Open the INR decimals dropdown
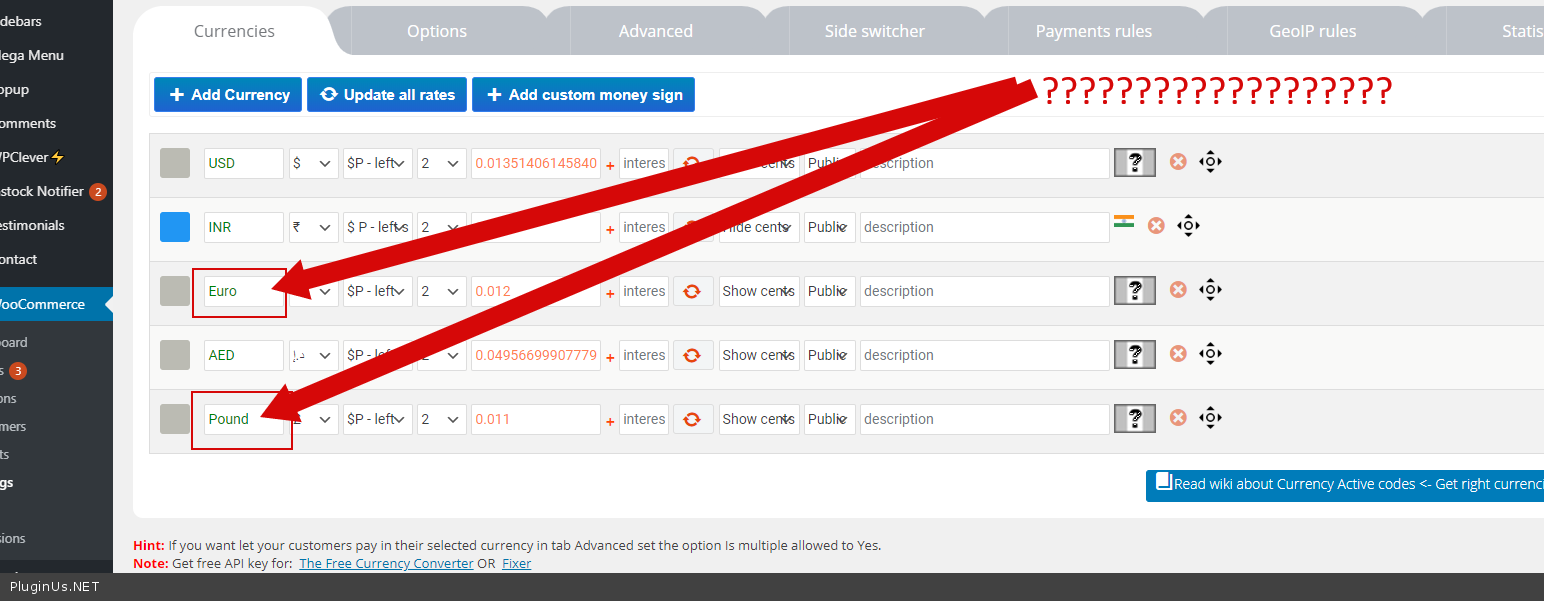 pyautogui.click(x=442, y=227)
